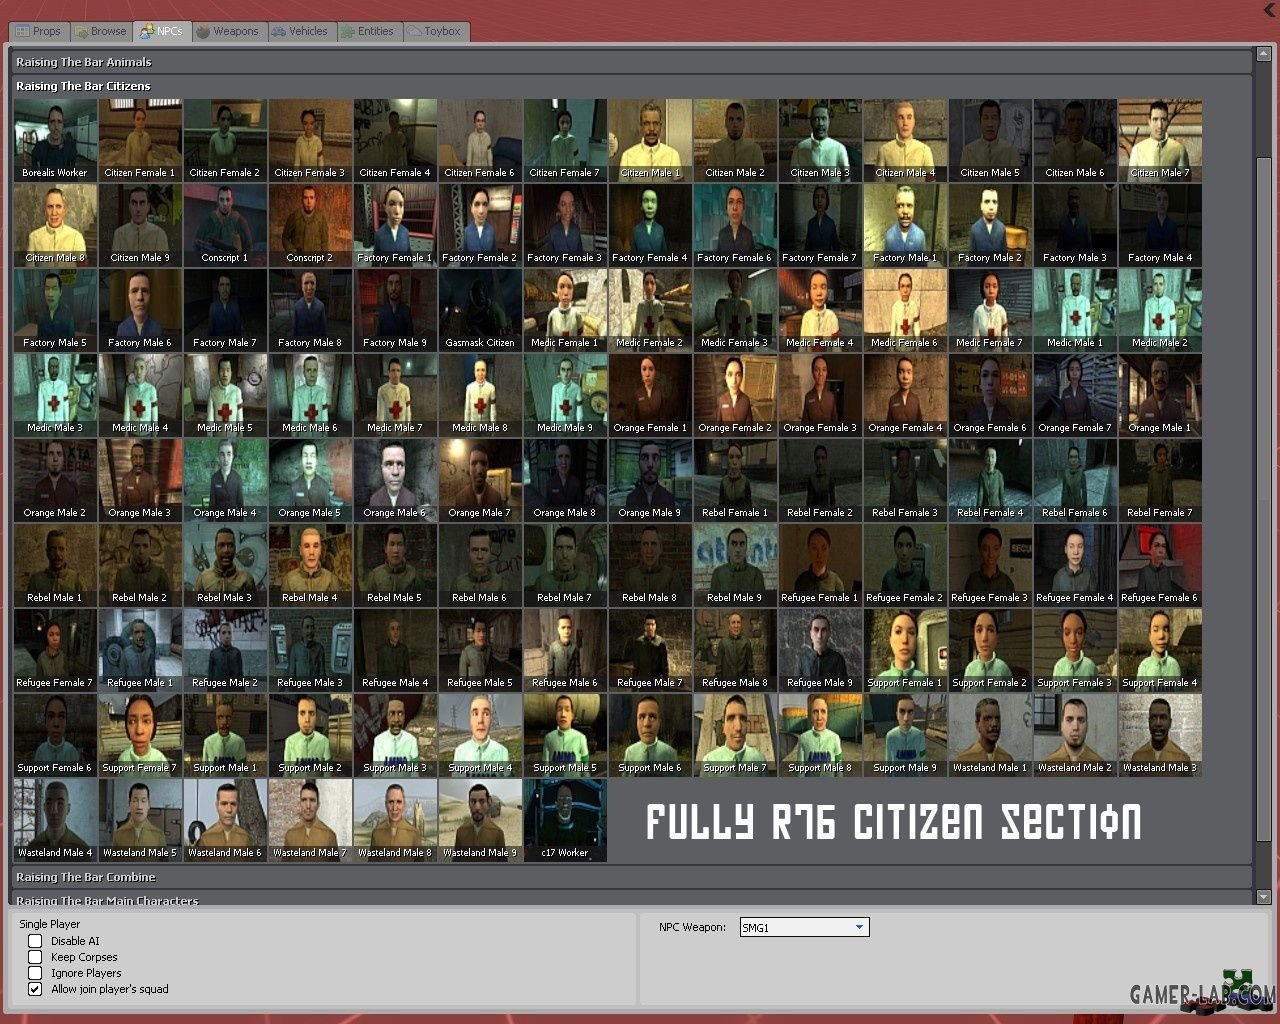The width and height of the screenshot is (1280, 1024).
Task: Collapse Raising The Bar Citizens category
Action: tap(632, 86)
